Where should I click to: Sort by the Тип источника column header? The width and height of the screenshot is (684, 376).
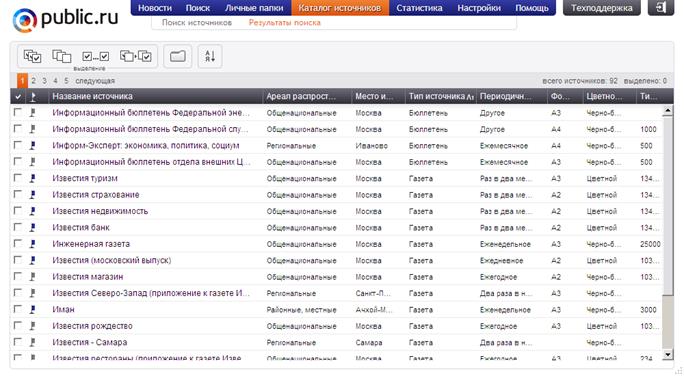click(x=440, y=96)
